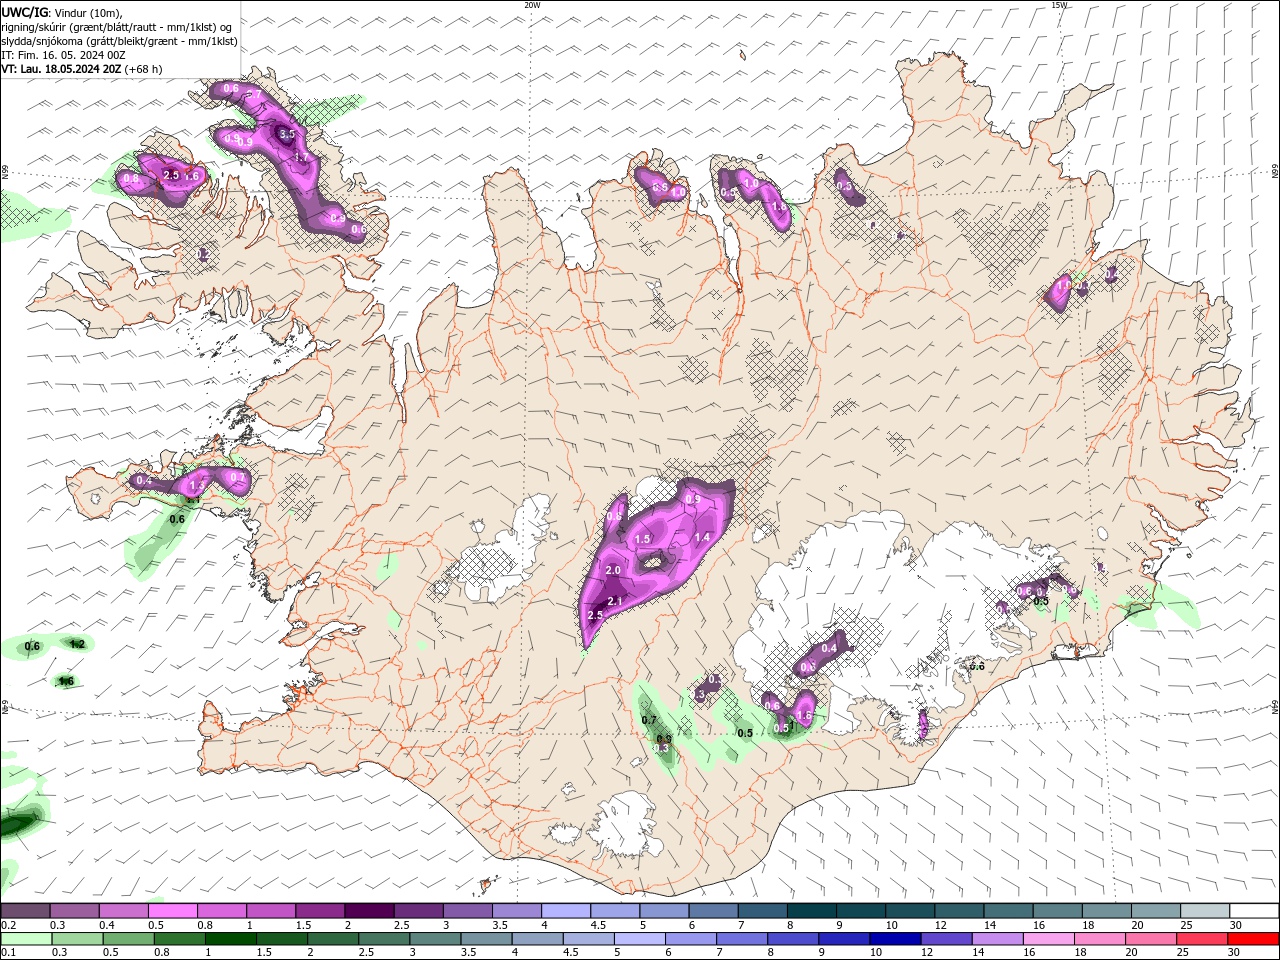Viewport: 1280px width, 960px height.
Task: Pick the white 30+ snow legend swatch
Action: tap(1254, 911)
